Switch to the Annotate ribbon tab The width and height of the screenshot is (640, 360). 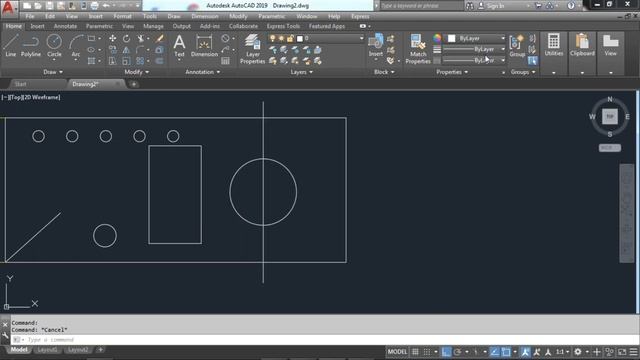(x=65, y=26)
